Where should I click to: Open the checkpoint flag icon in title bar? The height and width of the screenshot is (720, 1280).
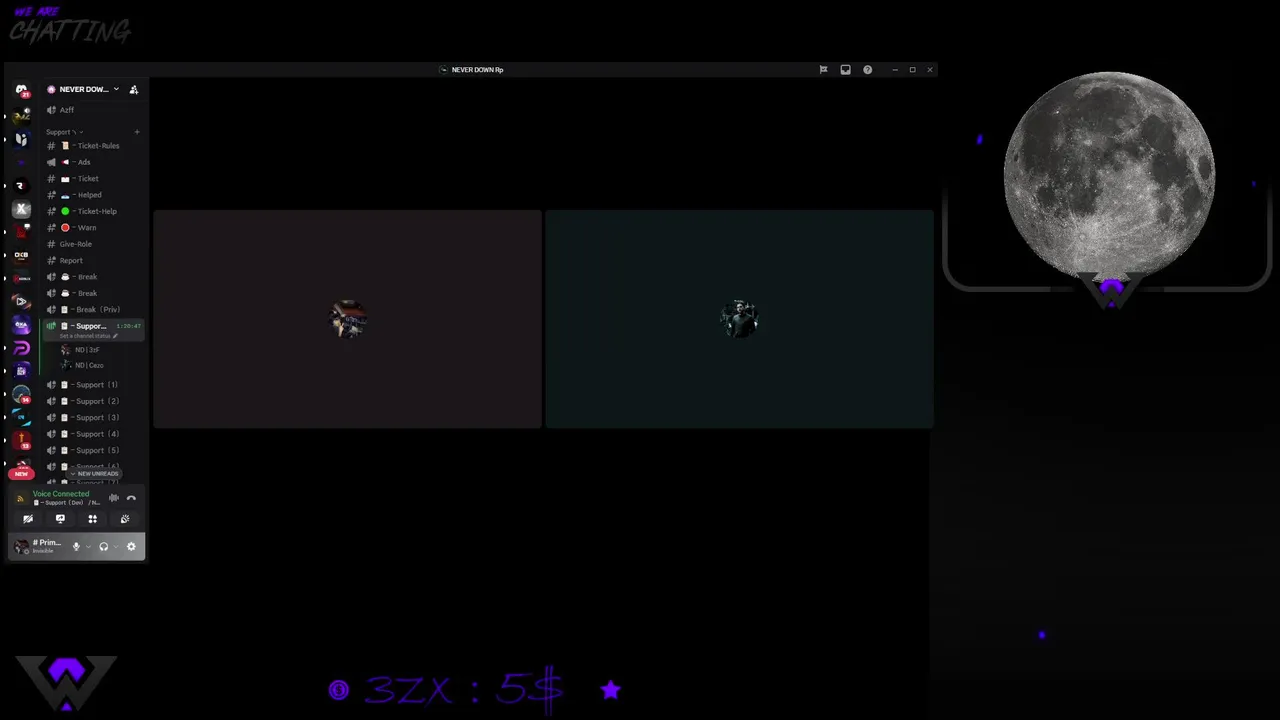pyautogui.click(x=823, y=70)
